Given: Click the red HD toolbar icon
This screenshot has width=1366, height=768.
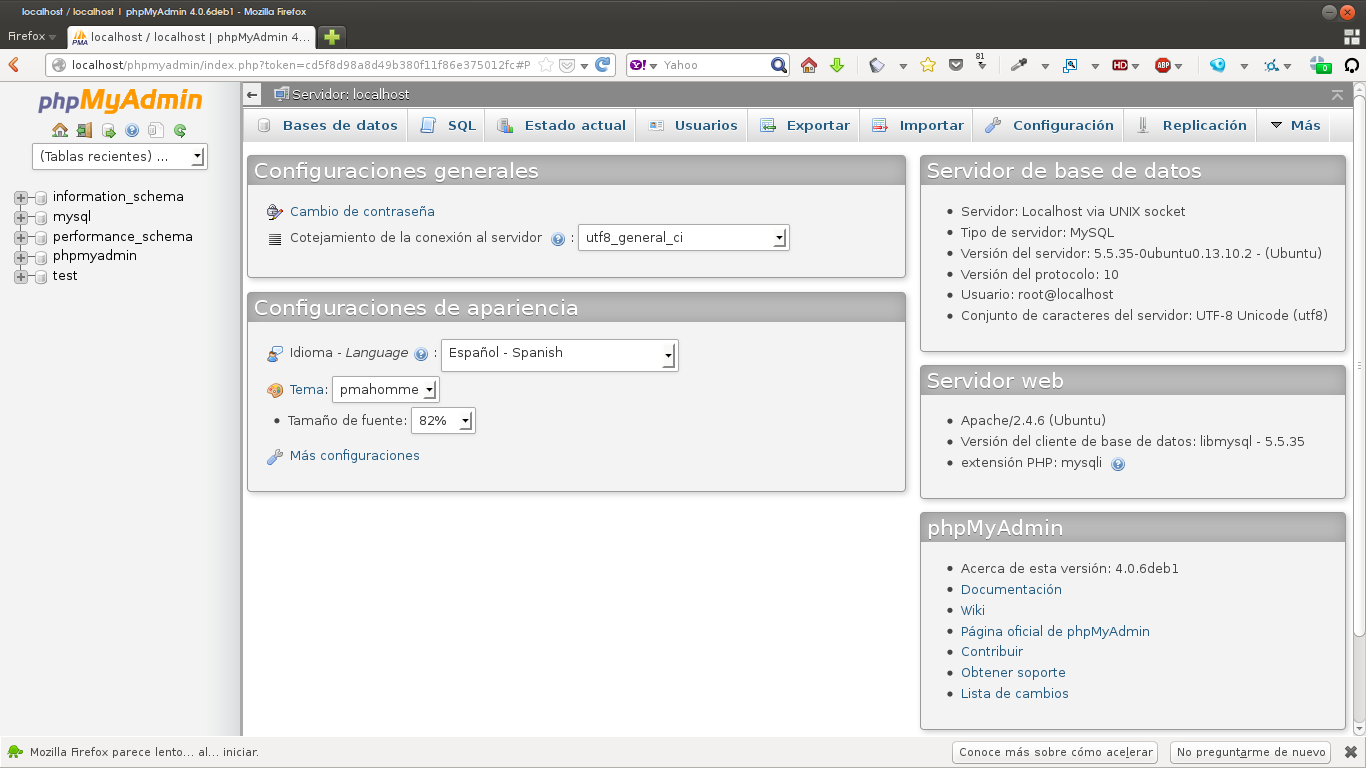Looking at the screenshot, I should click(1120, 65).
